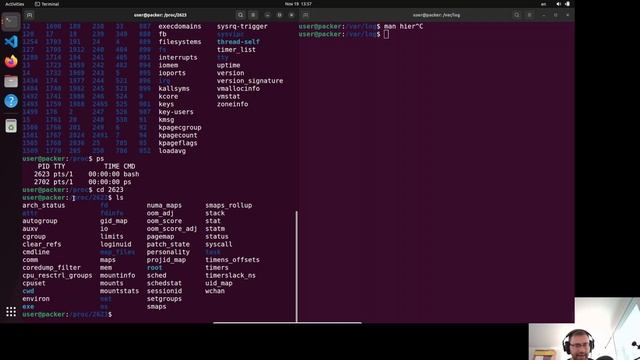Screen dimensions: 640x360
Task: Click title of the /var/log terminal
Action: click(436, 15)
